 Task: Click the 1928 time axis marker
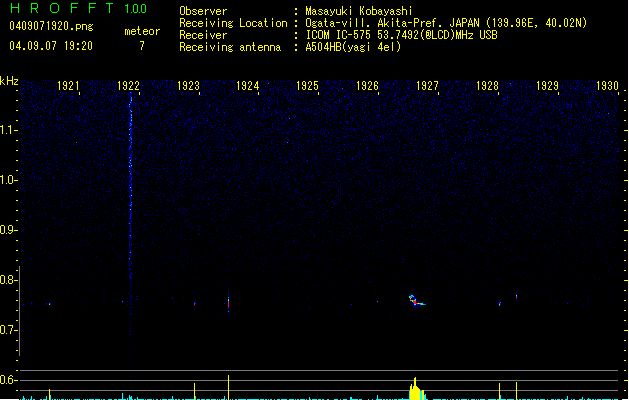point(487,85)
